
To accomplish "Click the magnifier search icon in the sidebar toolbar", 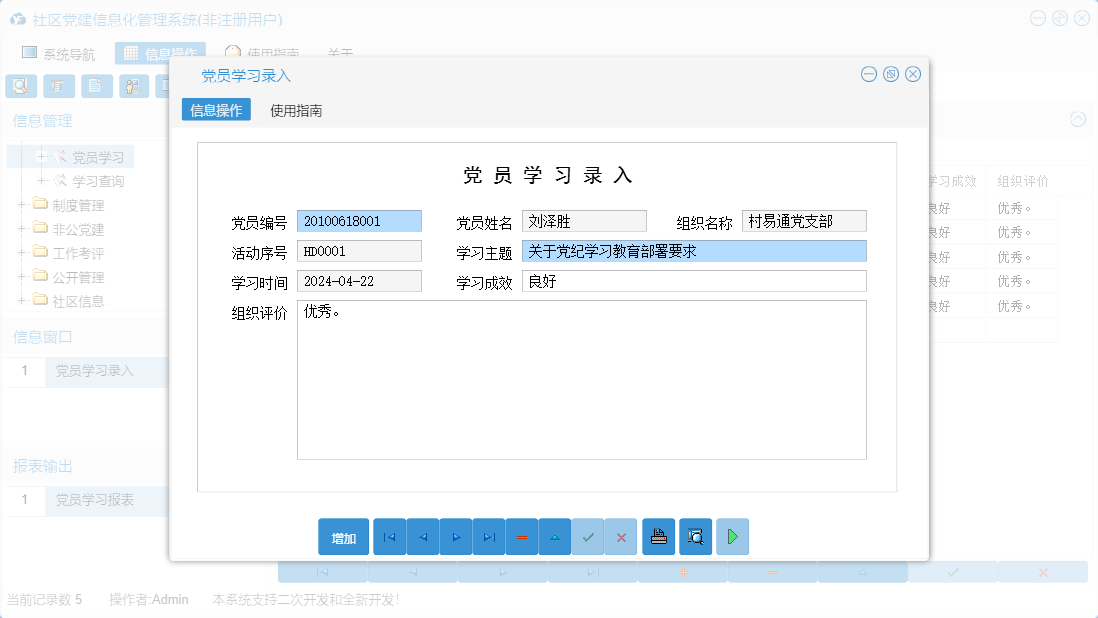I will 20,86.
